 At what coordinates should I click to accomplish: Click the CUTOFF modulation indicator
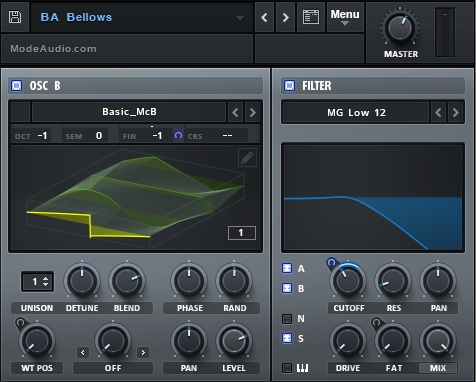[331, 262]
